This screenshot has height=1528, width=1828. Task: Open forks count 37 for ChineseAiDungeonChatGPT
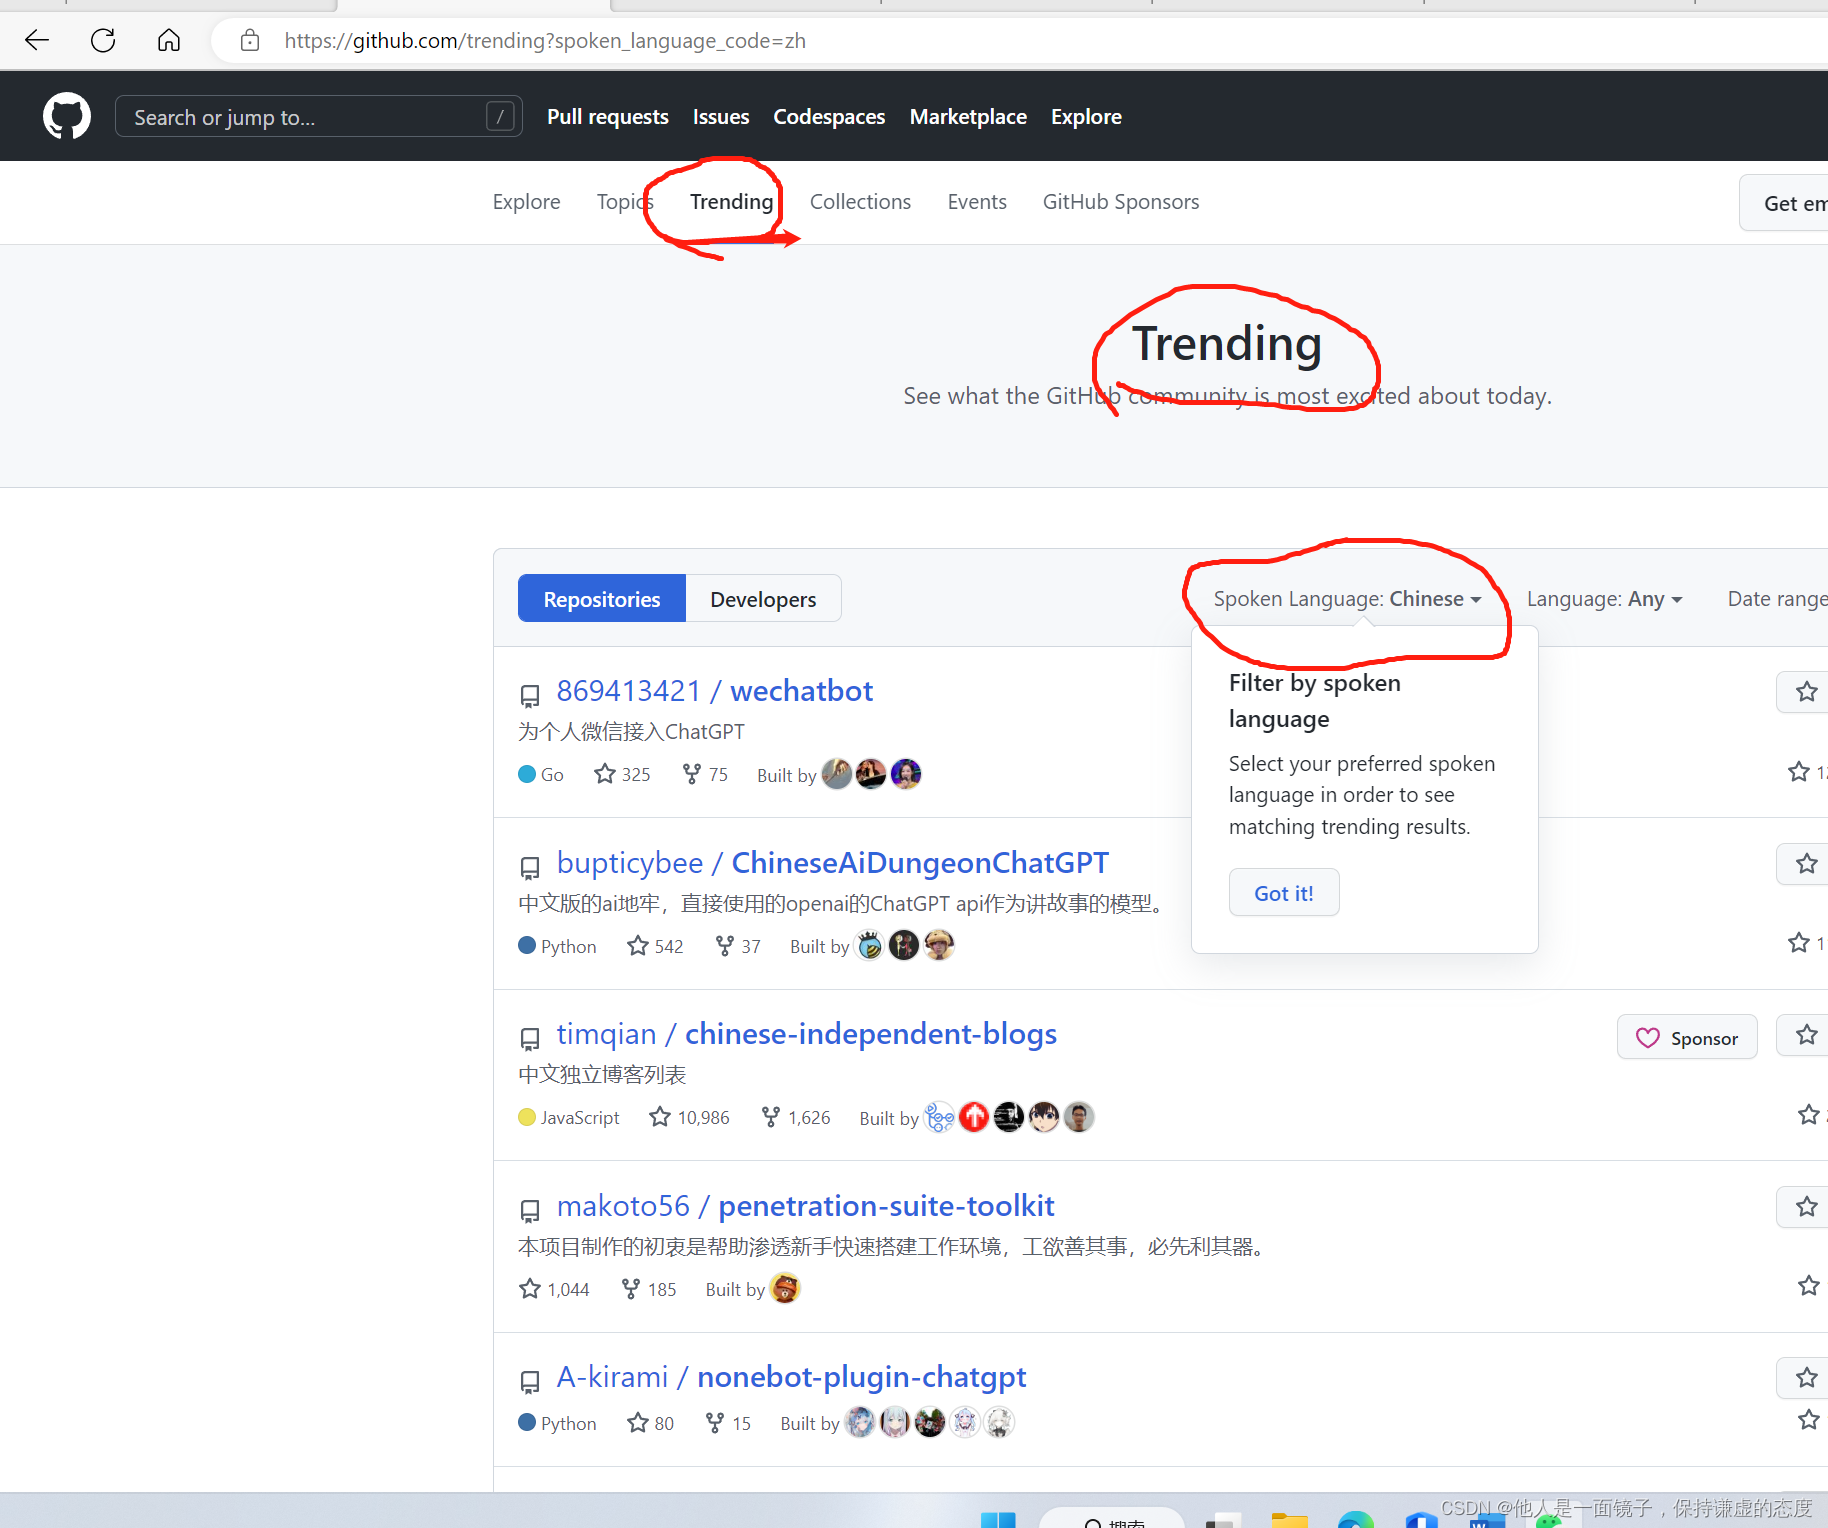click(738, 946)
